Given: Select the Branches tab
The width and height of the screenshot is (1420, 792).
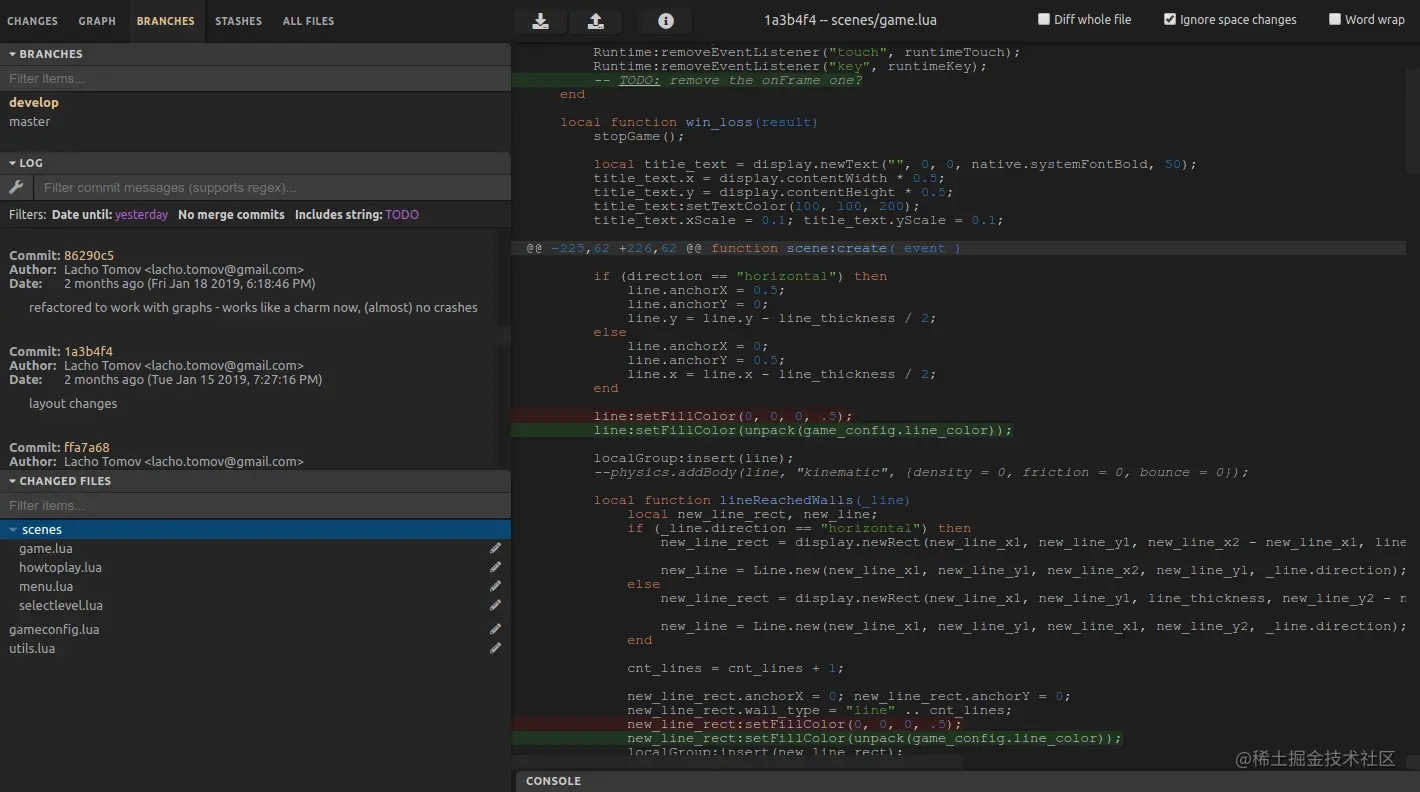Looking at the screenshot, I should 166,21.
